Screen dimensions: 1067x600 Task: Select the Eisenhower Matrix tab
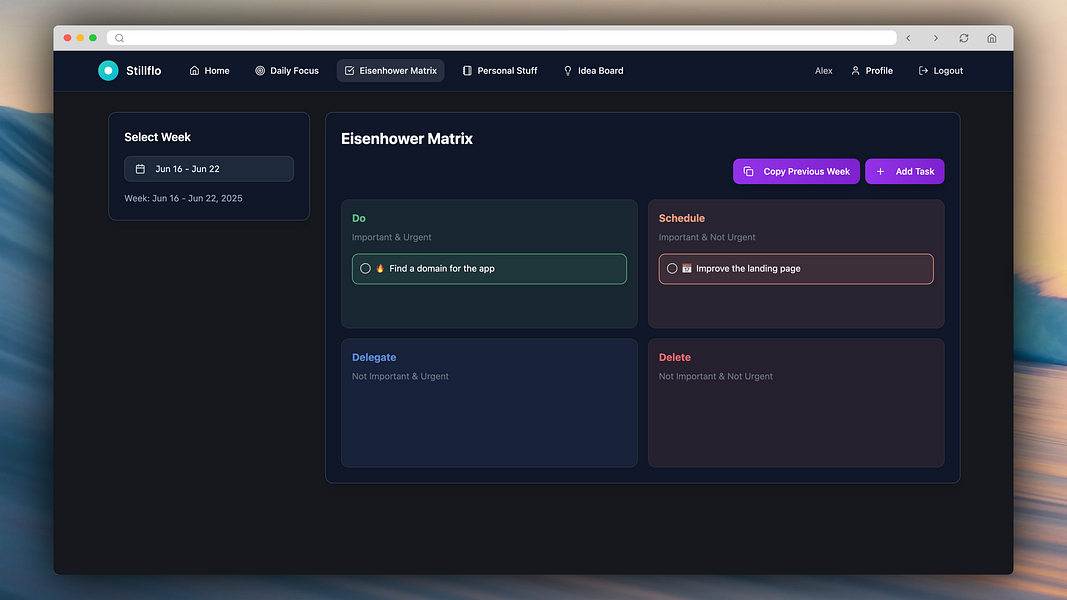[x=391, y=71]
